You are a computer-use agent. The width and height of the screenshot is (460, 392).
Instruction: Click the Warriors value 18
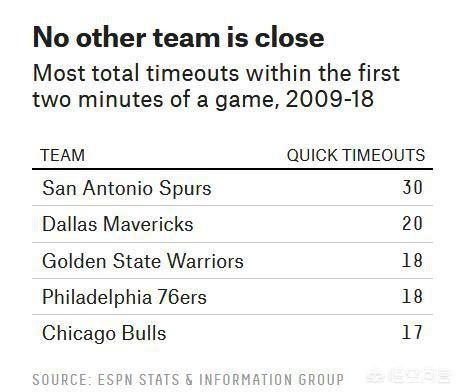point(412,260)
